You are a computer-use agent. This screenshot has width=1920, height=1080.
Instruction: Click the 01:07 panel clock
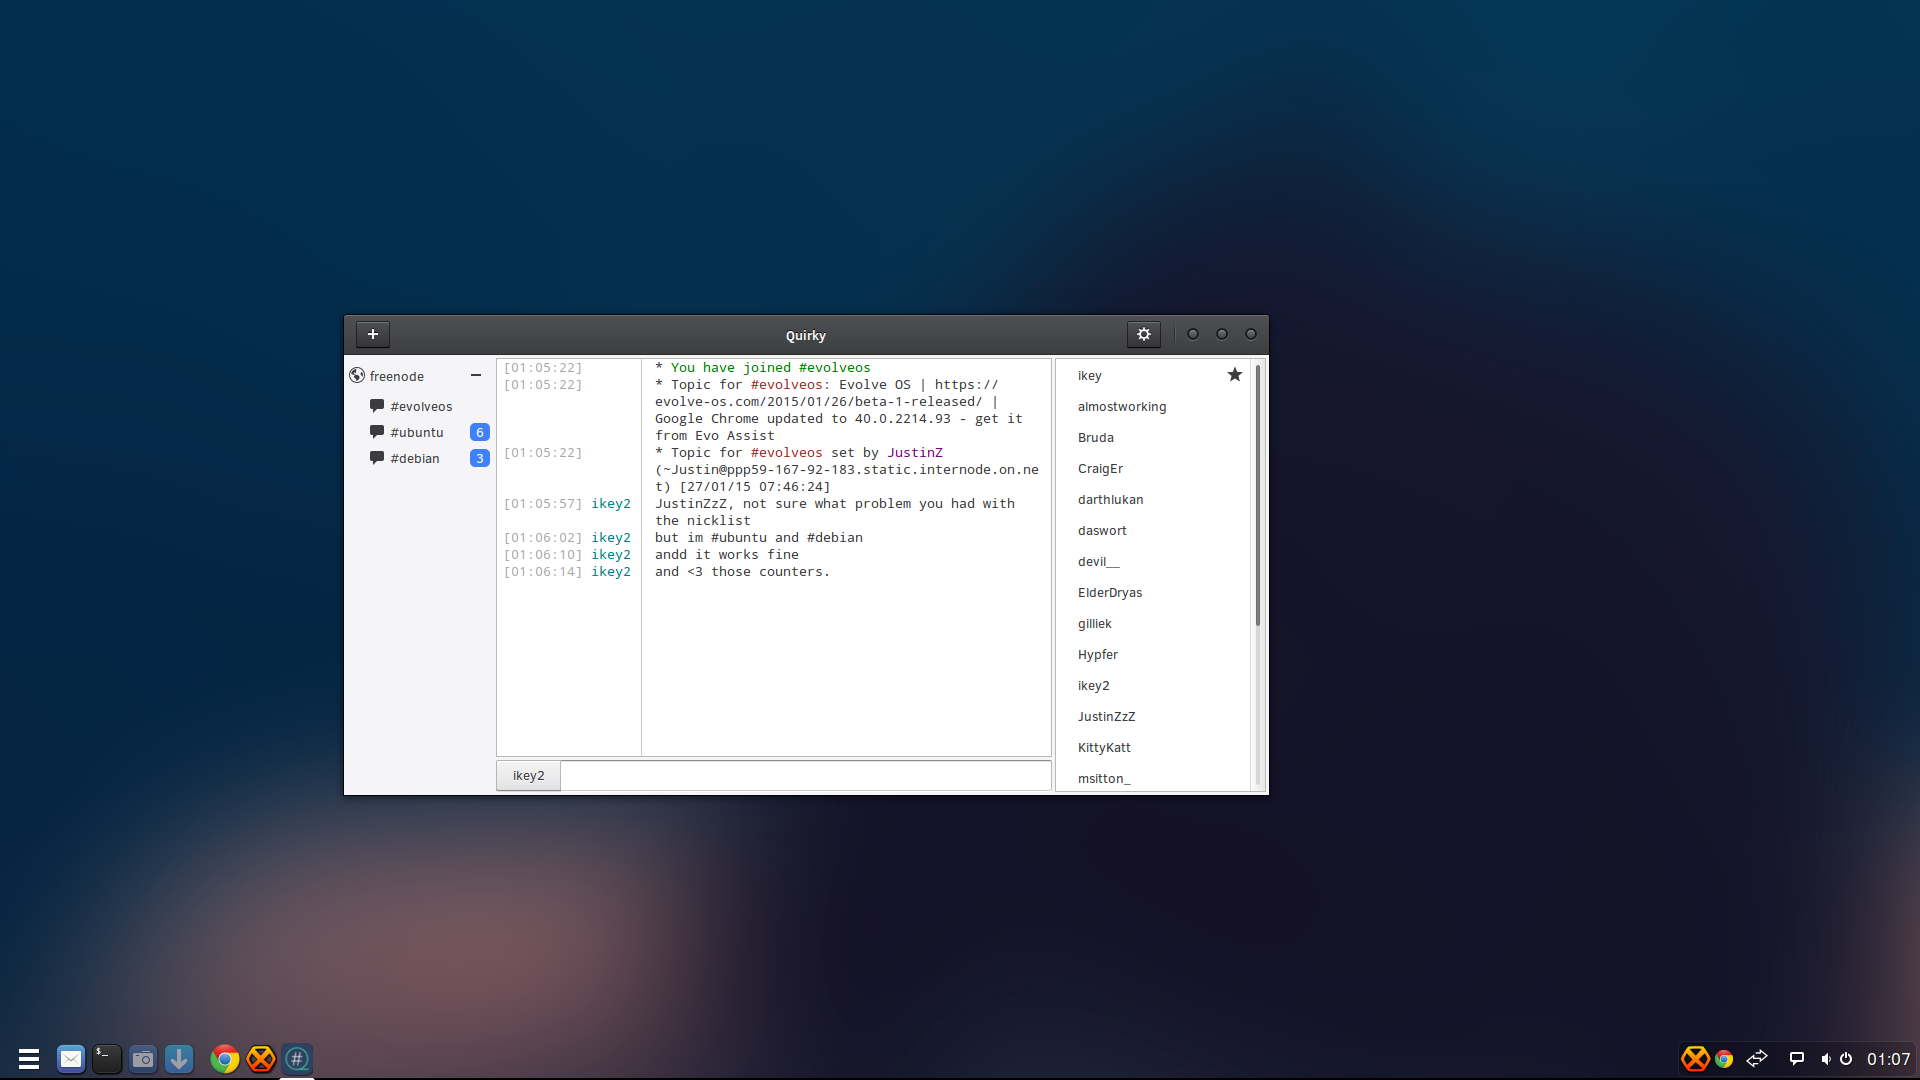1888,1059
